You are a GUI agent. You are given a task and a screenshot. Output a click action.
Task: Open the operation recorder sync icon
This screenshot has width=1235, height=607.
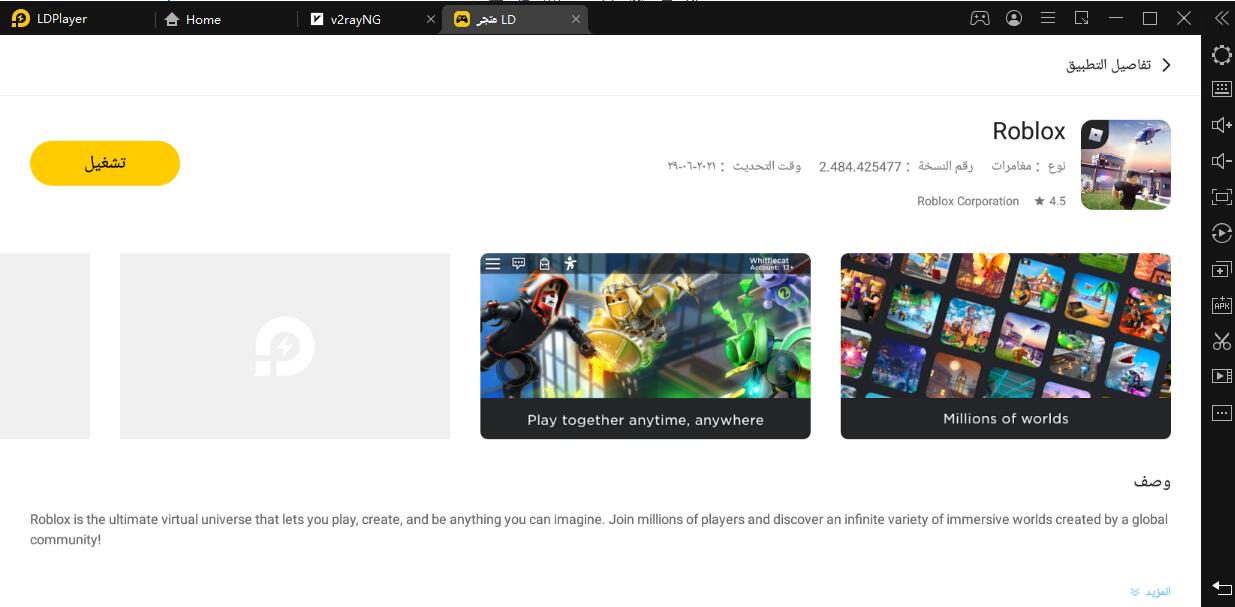click(x=1221, y=233)
